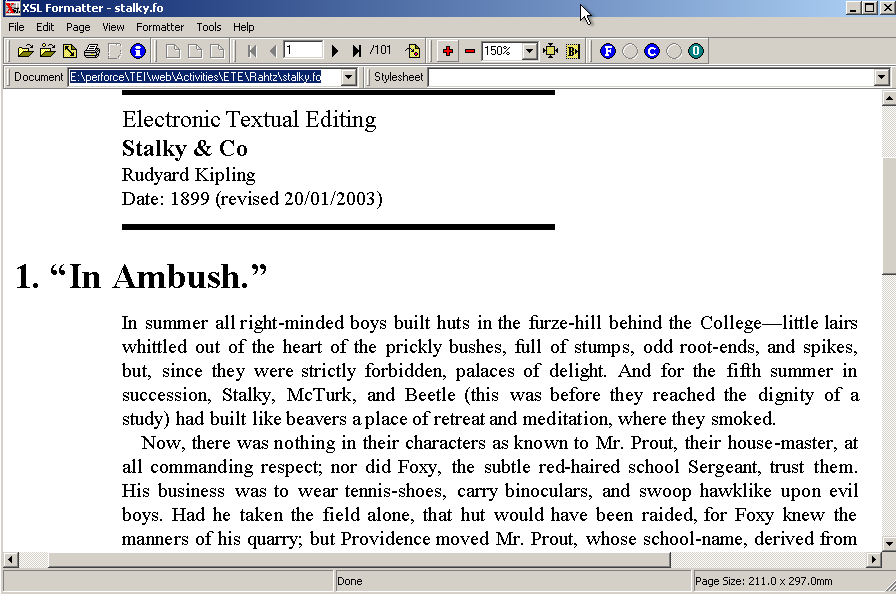Go to the next page
This screenshot has width=896, height=594.
[x=334, y=50]
